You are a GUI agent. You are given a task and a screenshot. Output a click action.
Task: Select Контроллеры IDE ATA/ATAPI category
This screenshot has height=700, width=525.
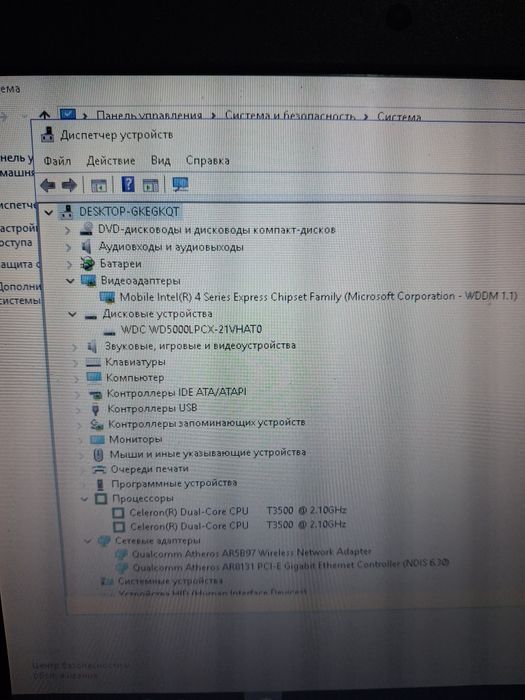176,393
